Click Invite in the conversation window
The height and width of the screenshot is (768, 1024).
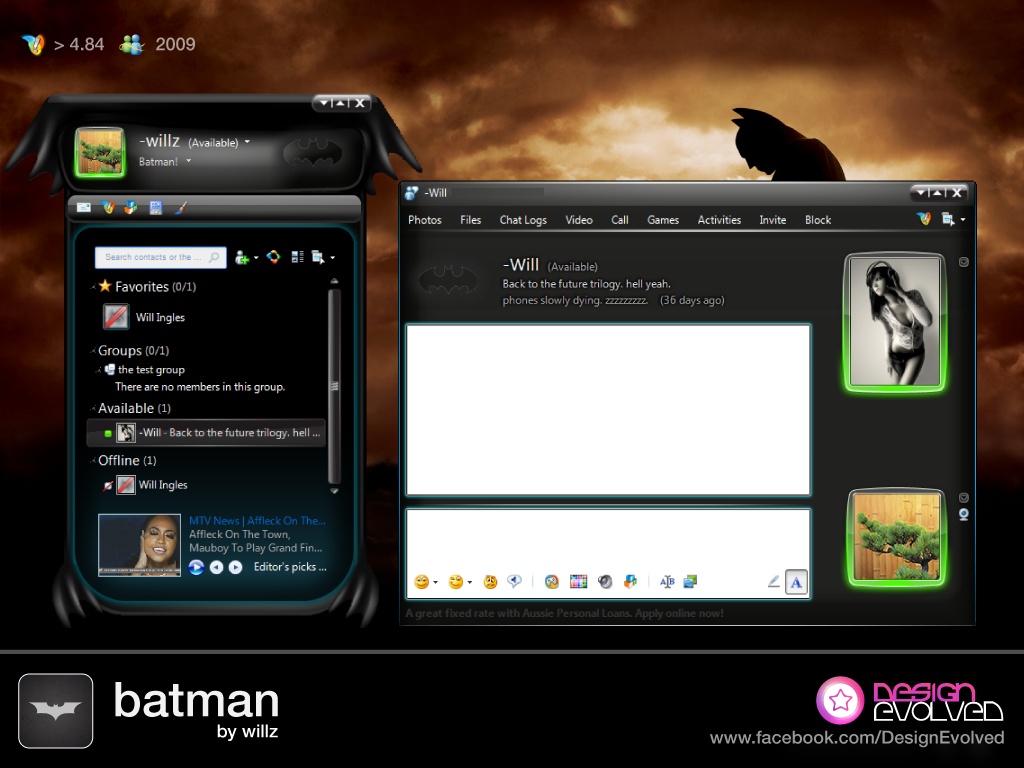pos(773,220)
